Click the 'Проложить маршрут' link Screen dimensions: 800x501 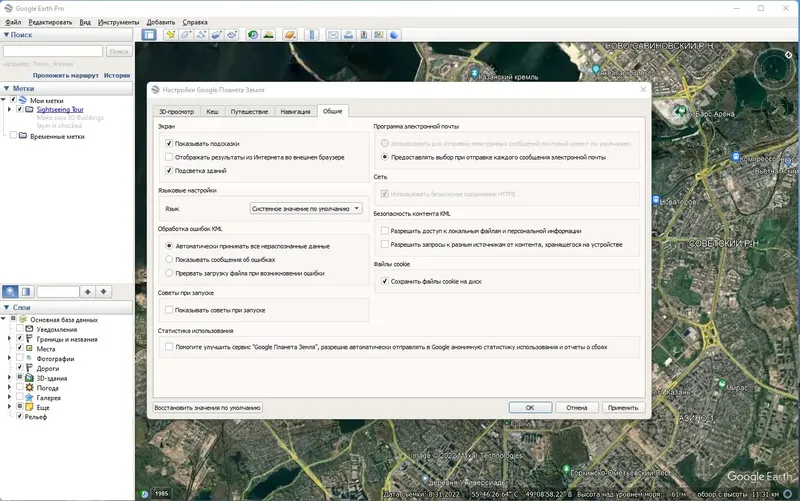[x=66, y=75]
